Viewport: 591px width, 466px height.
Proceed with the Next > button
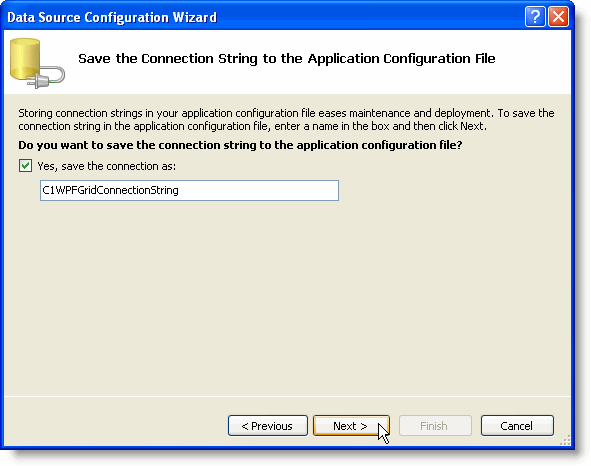(351, 426)
